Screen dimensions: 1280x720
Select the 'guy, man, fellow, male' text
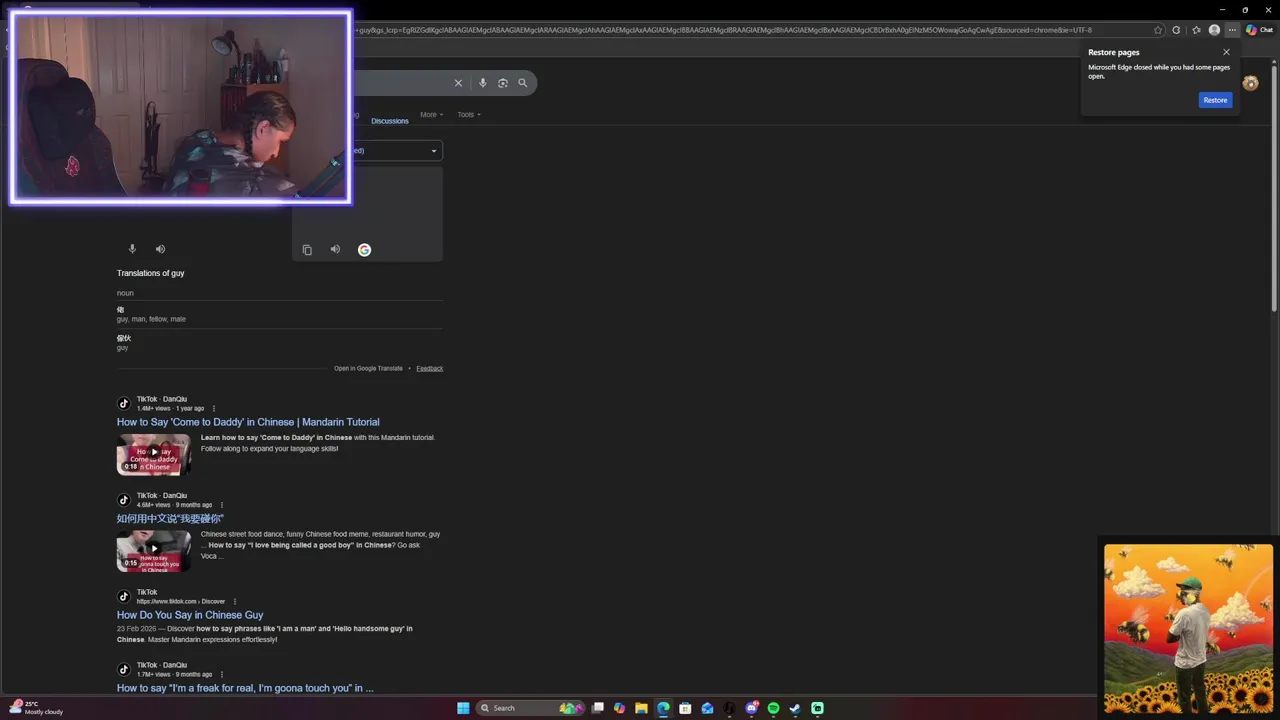click(x=151, y=319)
